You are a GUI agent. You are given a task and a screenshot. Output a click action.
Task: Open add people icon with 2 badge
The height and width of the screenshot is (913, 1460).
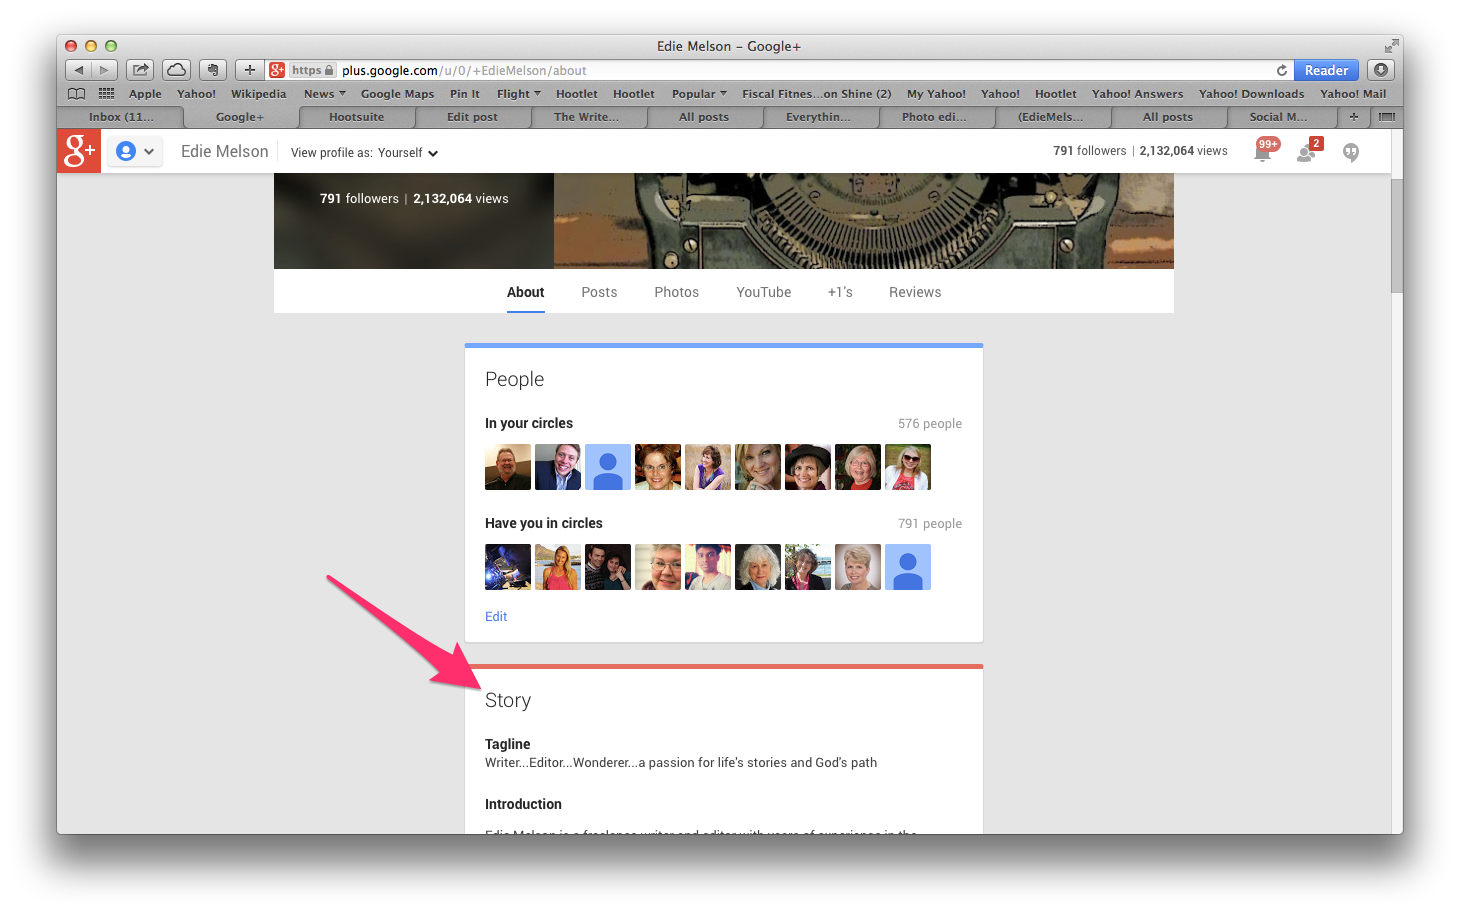pyautogui.click(x=1308, y=151)
